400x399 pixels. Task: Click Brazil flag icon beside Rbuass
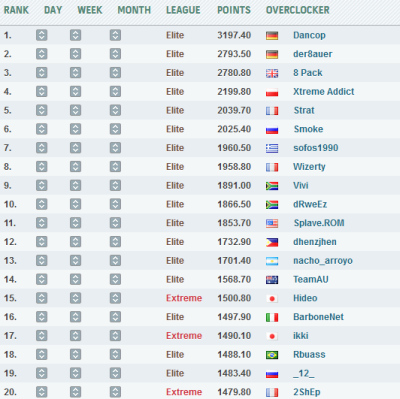pyautogui.click(x=272, y=355)
